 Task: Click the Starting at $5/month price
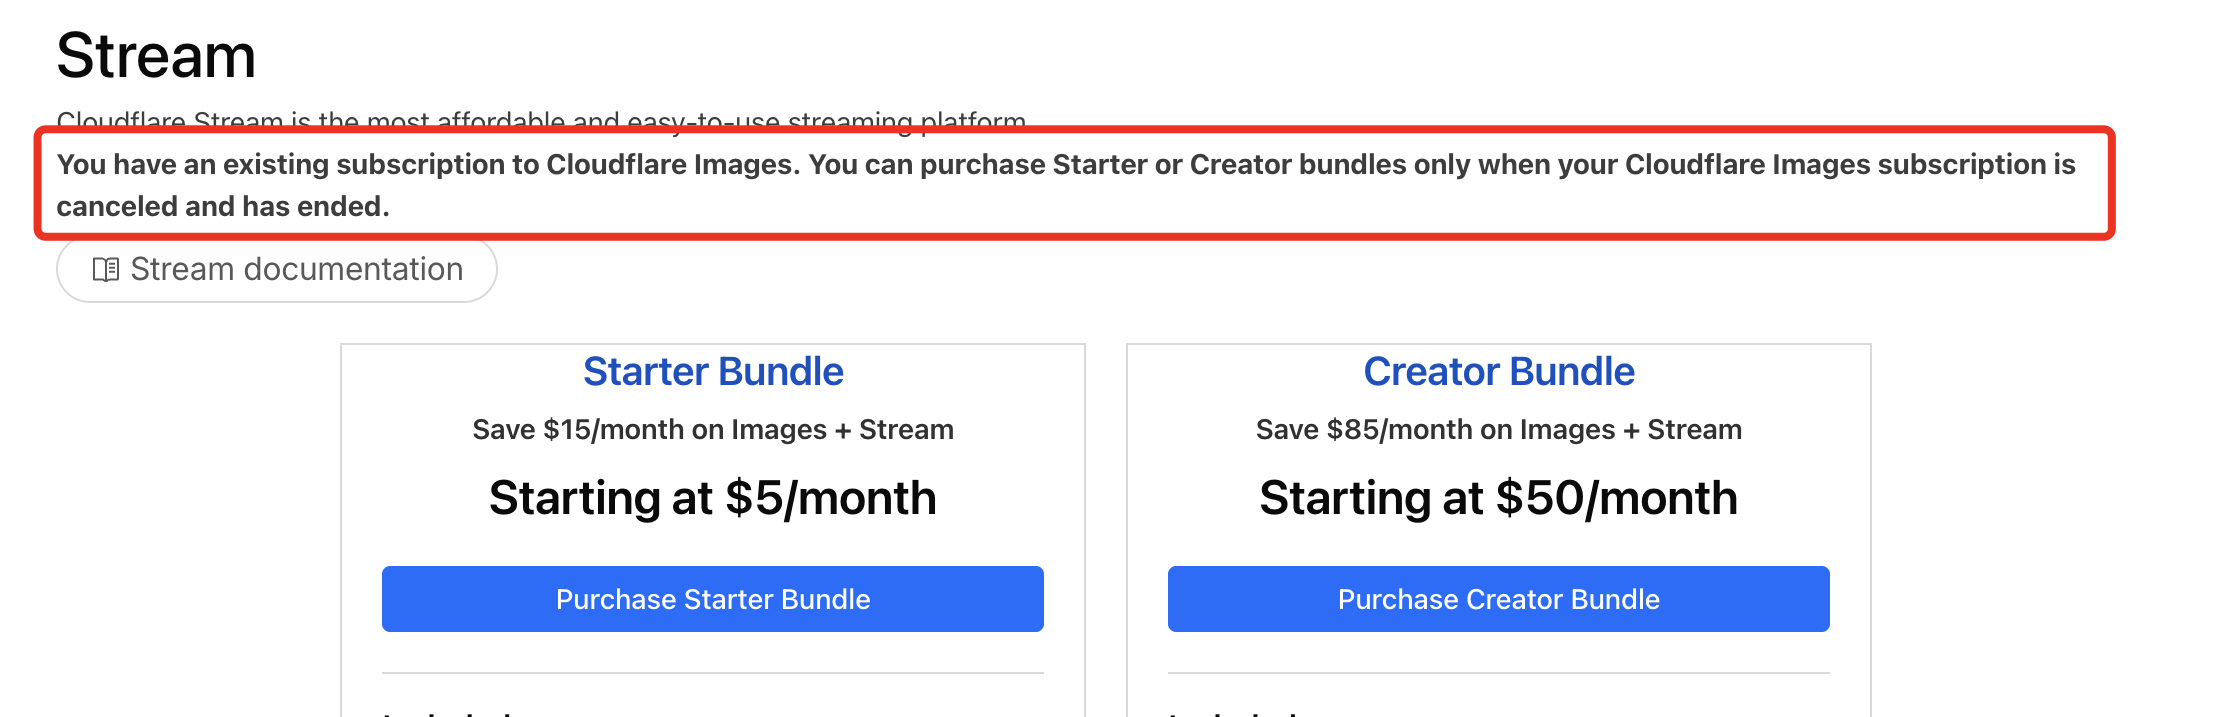713,498
